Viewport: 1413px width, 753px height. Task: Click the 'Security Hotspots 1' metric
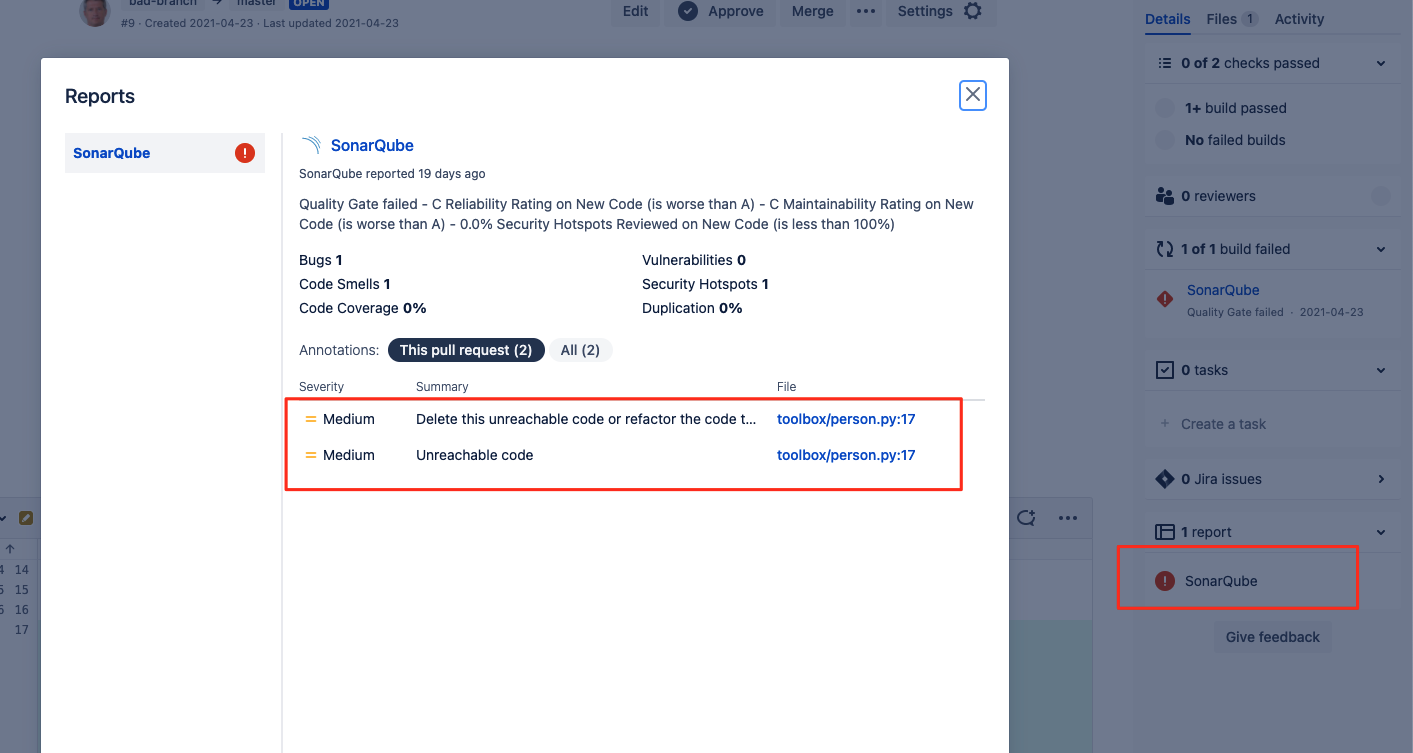pyautogui.click(x=705, y=284)
